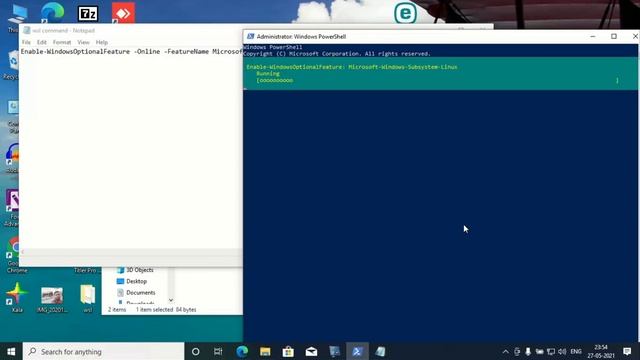Viewport: 640px width, 360px height.
Task: Open the wsl folder on desktop
Action: tap(87, 298)
